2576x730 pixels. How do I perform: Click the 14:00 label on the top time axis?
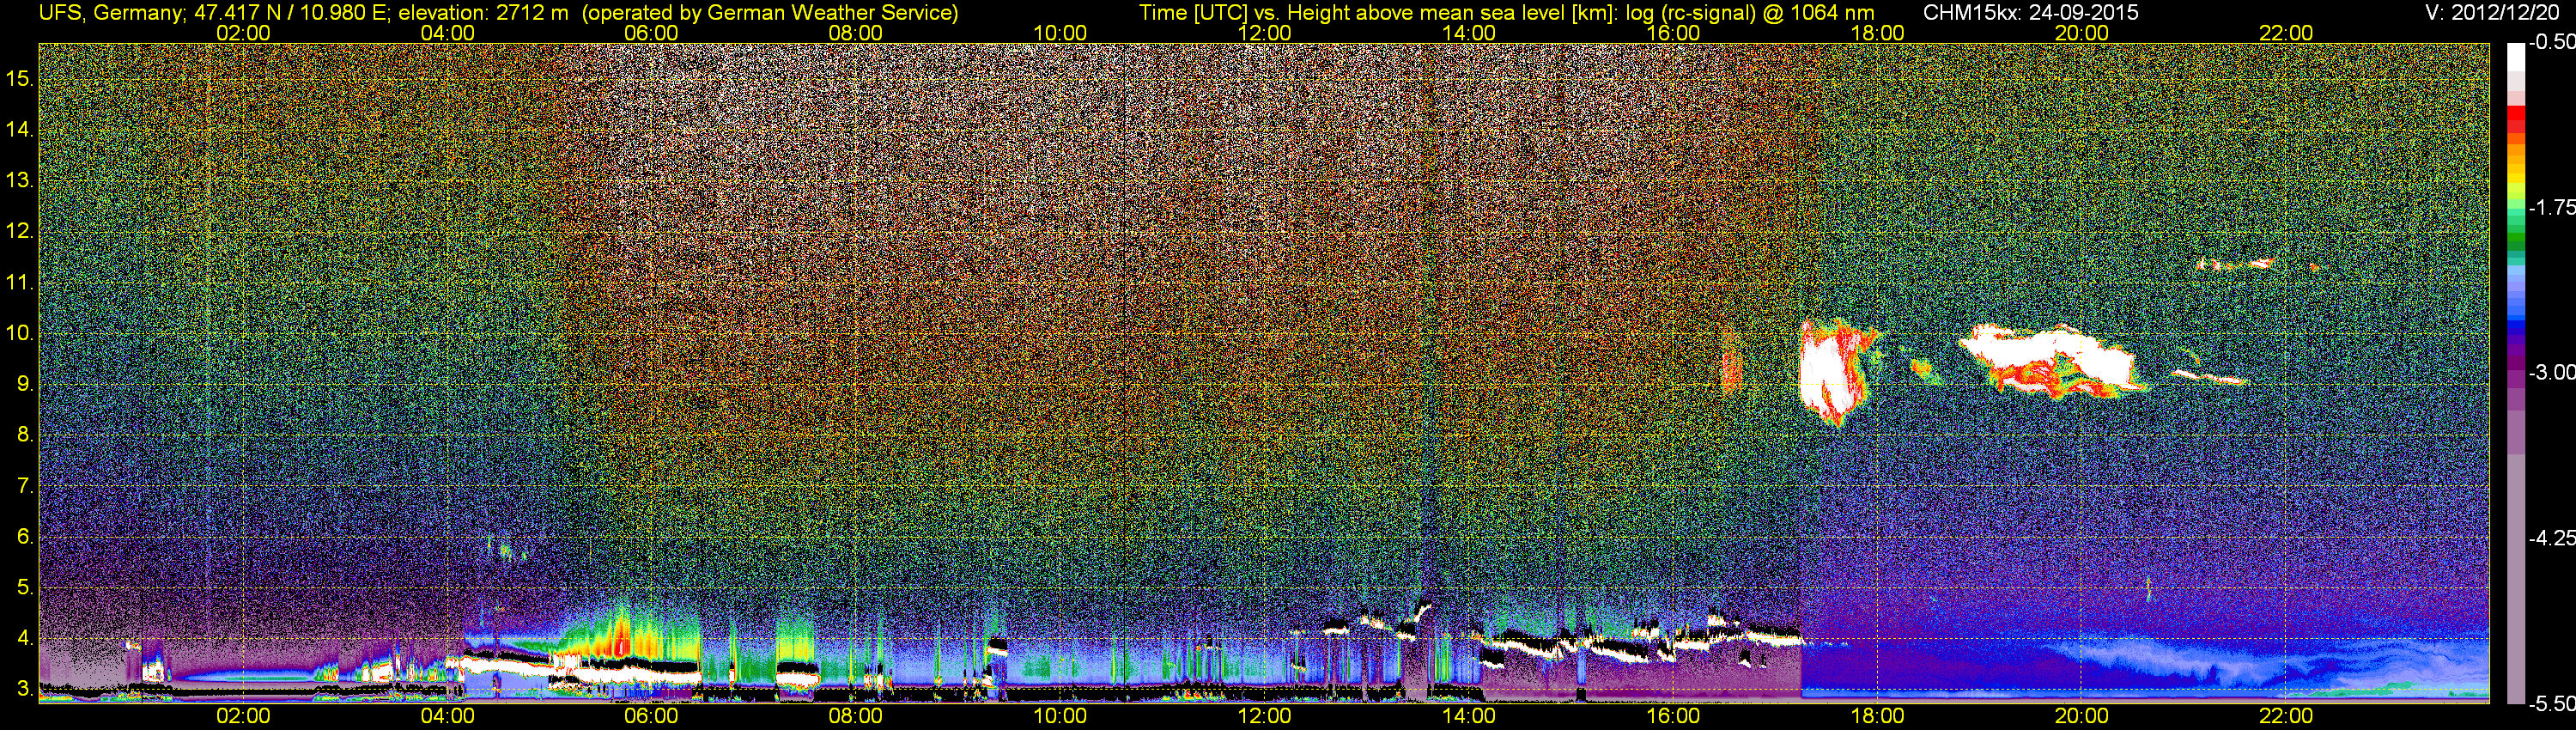pyautogui.click(x=1469, y=33)
